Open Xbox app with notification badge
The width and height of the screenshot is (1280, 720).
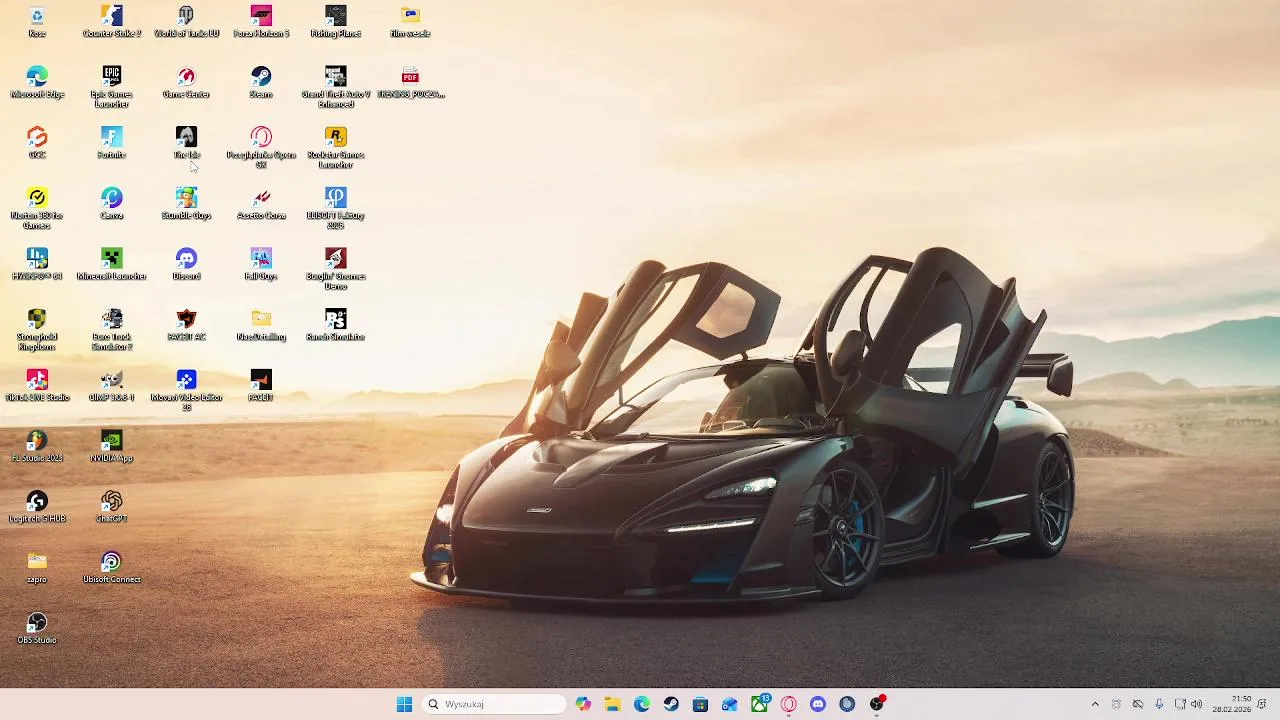(x=760, y=704)
